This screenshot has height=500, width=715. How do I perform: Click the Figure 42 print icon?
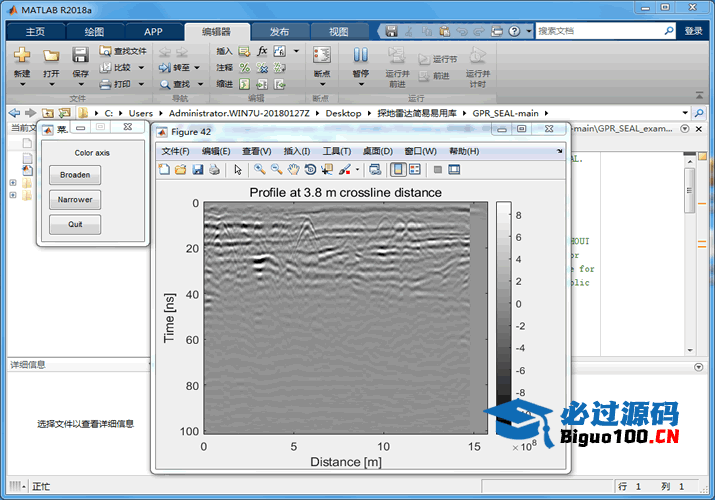[x=214, y=170]
